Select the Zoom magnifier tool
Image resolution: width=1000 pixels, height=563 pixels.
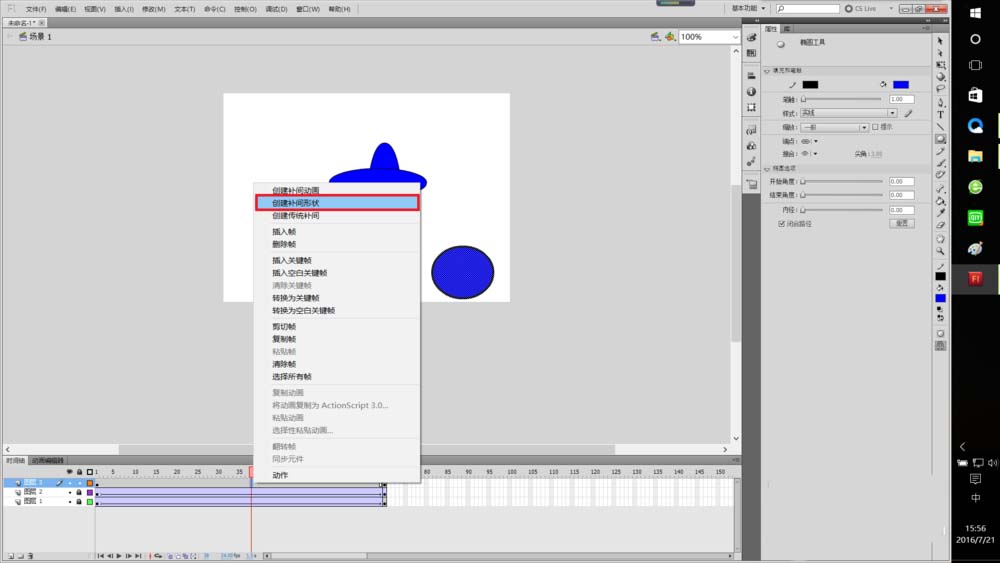tap(940, 251)
